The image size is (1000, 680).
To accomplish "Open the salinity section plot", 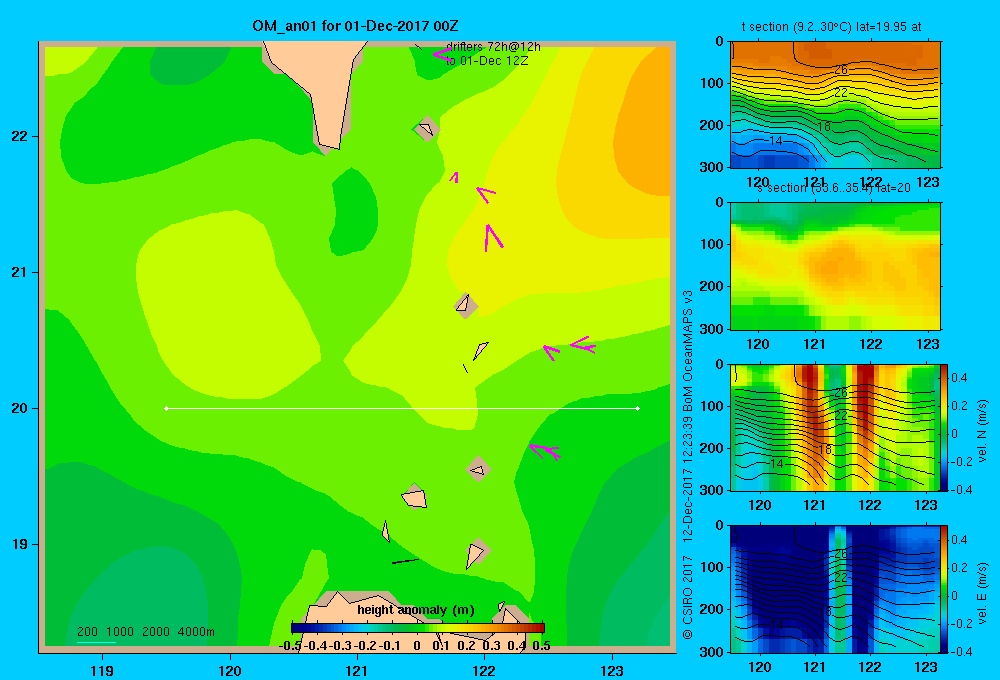I will pyautogui.click(x=835, y=266).
